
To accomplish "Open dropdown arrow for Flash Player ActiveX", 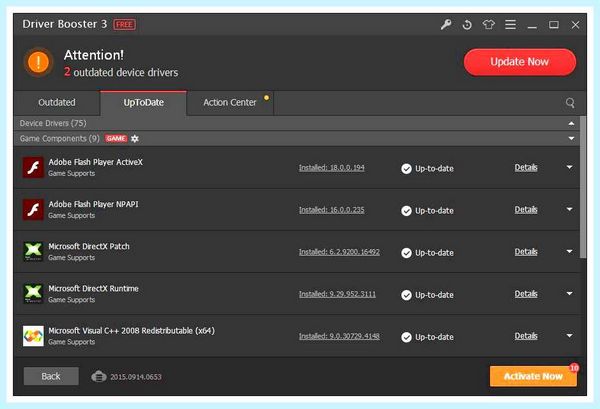I will tap(569, 168).
